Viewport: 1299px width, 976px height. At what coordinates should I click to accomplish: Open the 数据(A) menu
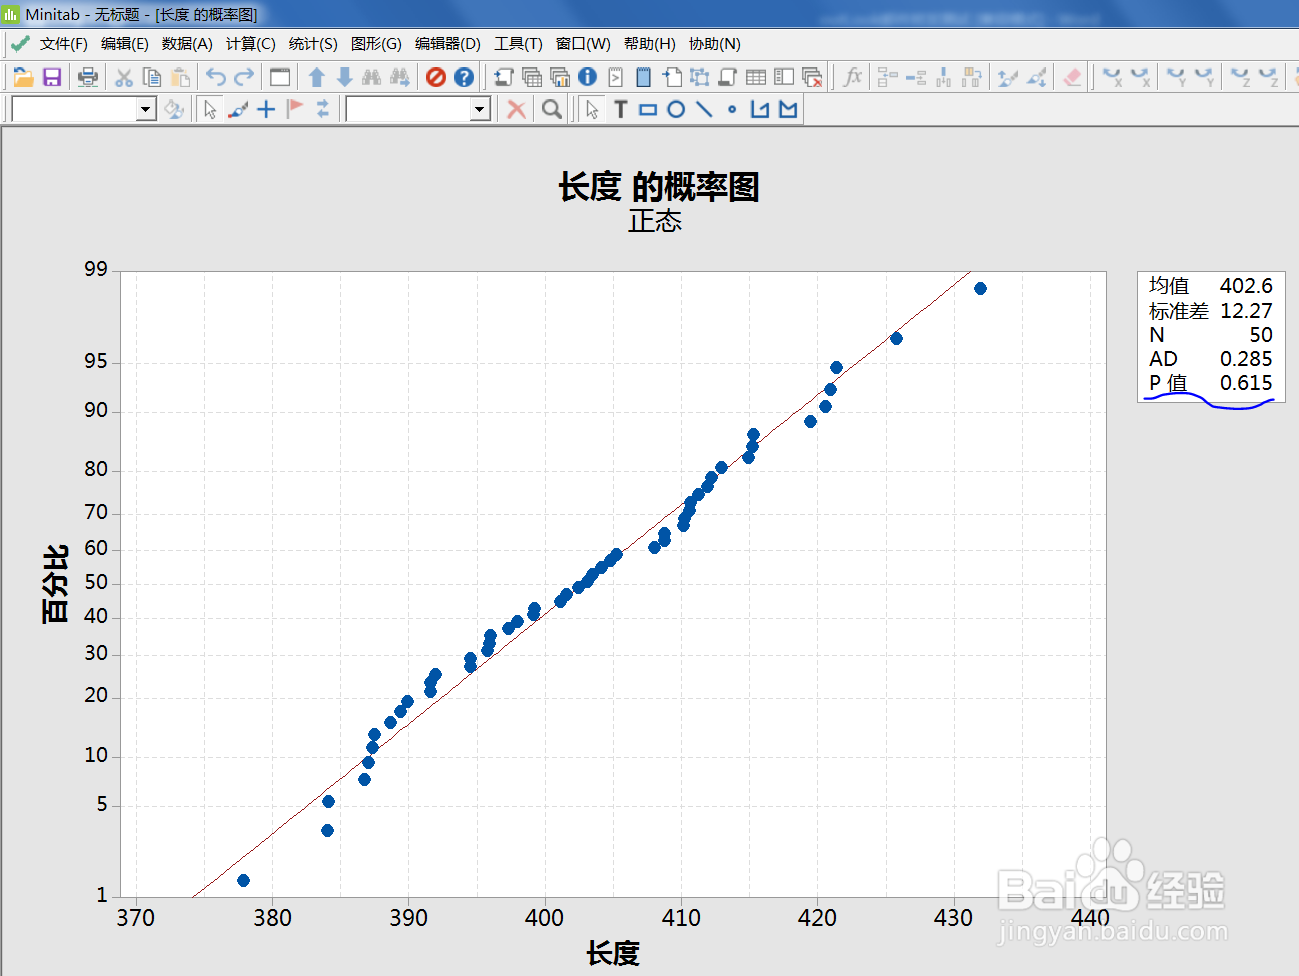coord(187,44)
